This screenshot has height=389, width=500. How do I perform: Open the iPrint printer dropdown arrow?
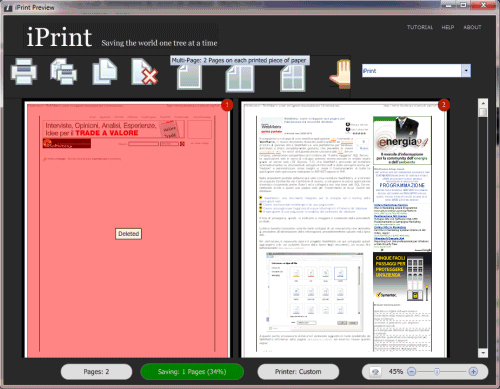coord(466,71)
